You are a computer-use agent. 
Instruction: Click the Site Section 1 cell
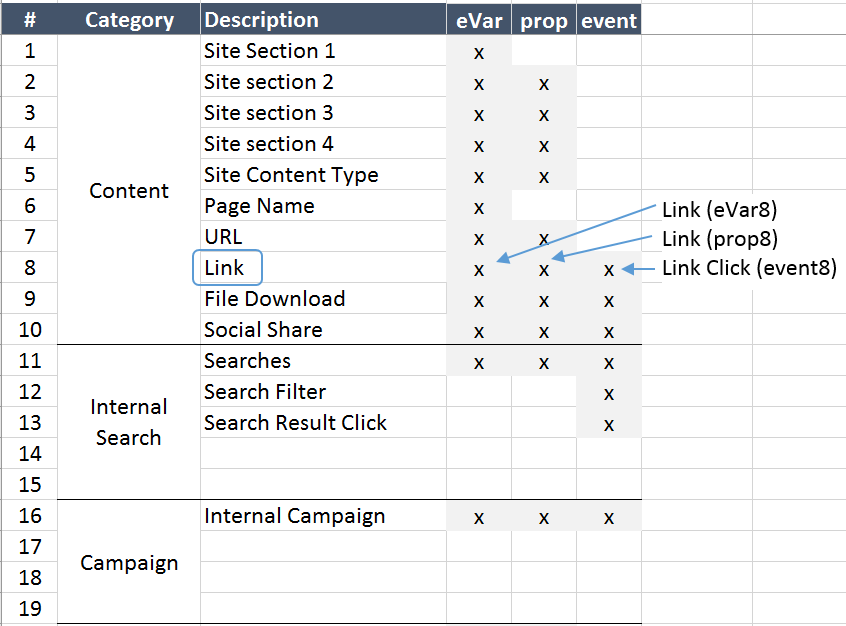click(x=323, y=51)
